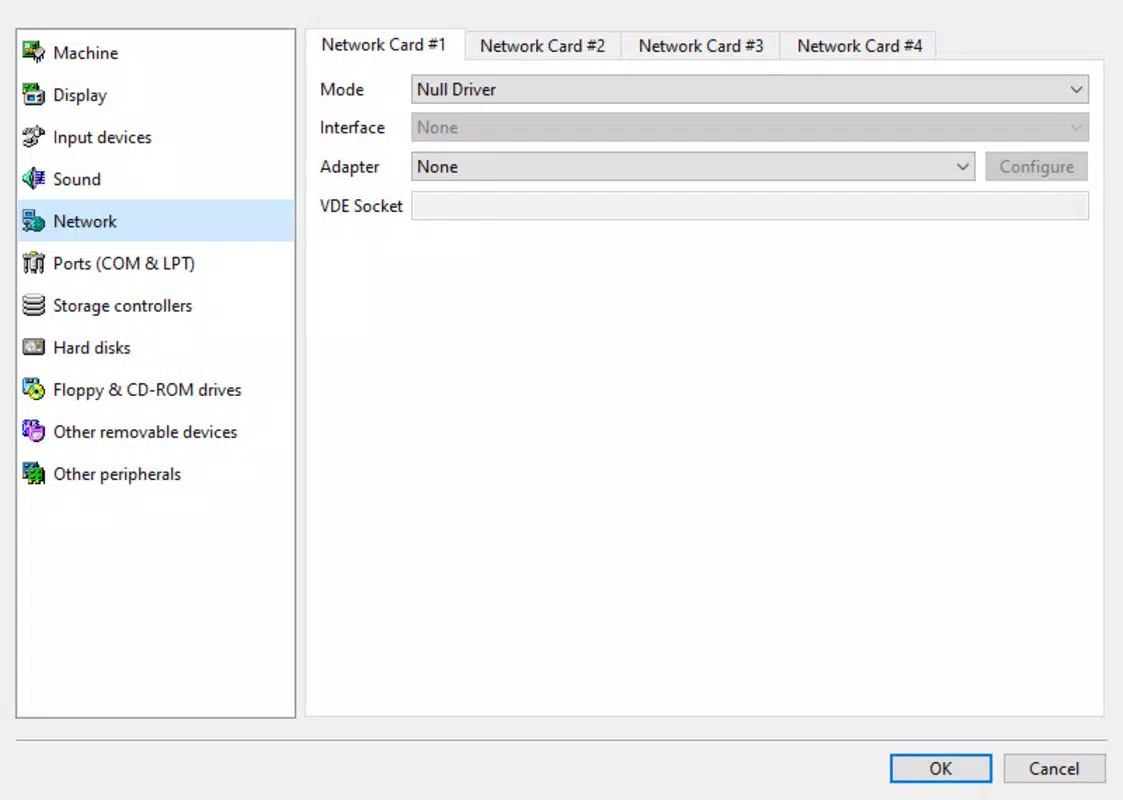The height and width of the screenshot is (800, 1123).
Task: Click into the VDE Socket field
Action: pos(750,206)
